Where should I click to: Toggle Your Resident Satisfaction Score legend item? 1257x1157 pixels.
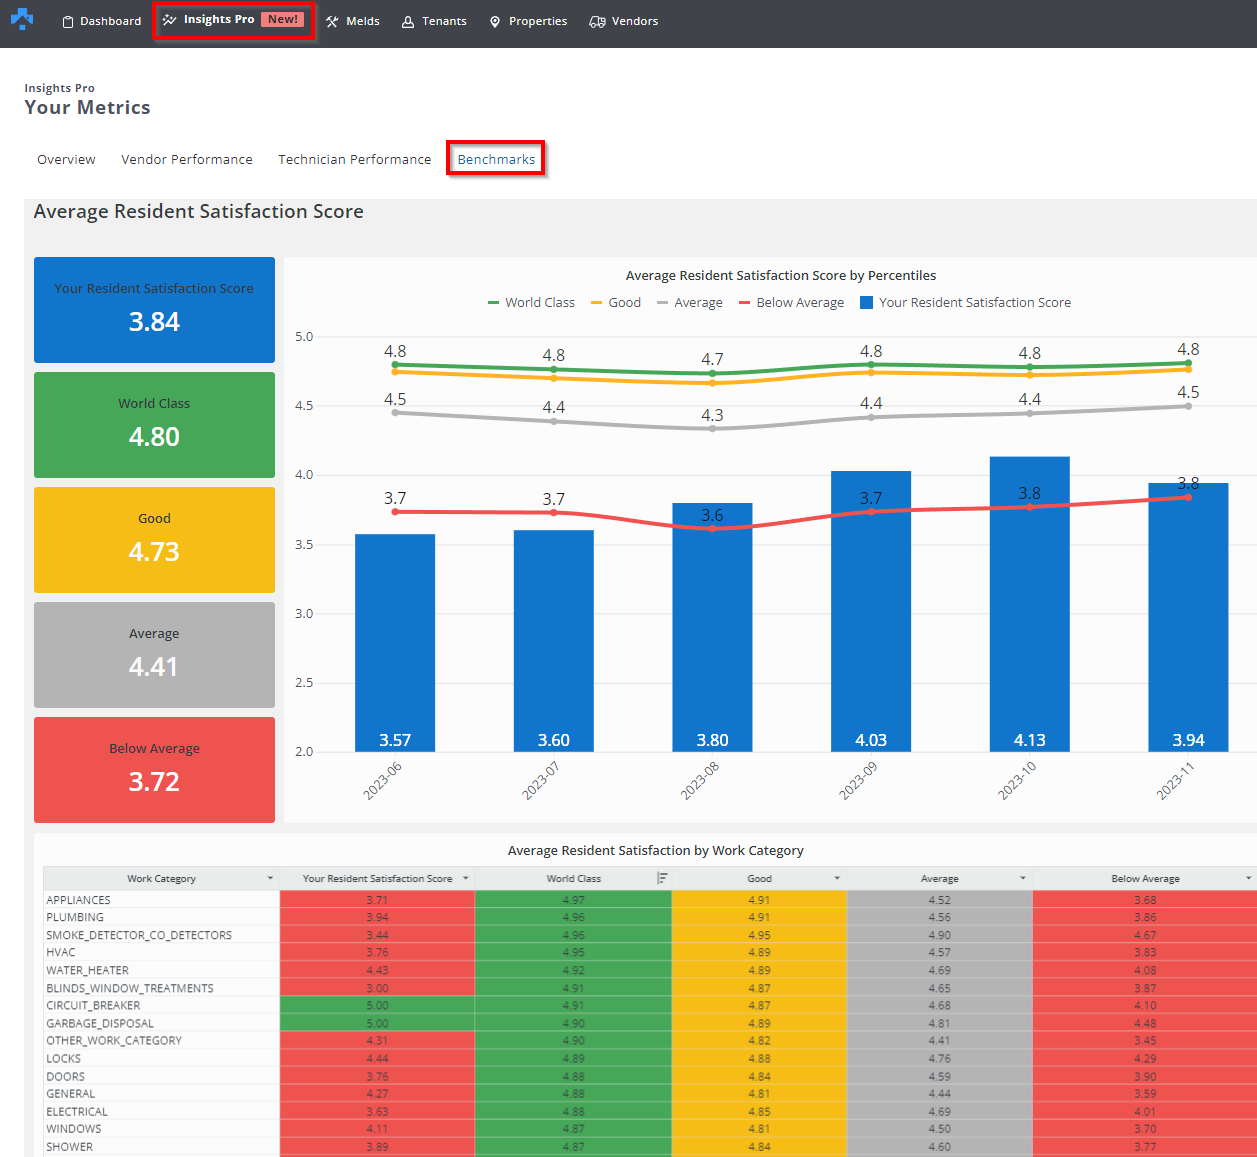[x=965, y=302]
